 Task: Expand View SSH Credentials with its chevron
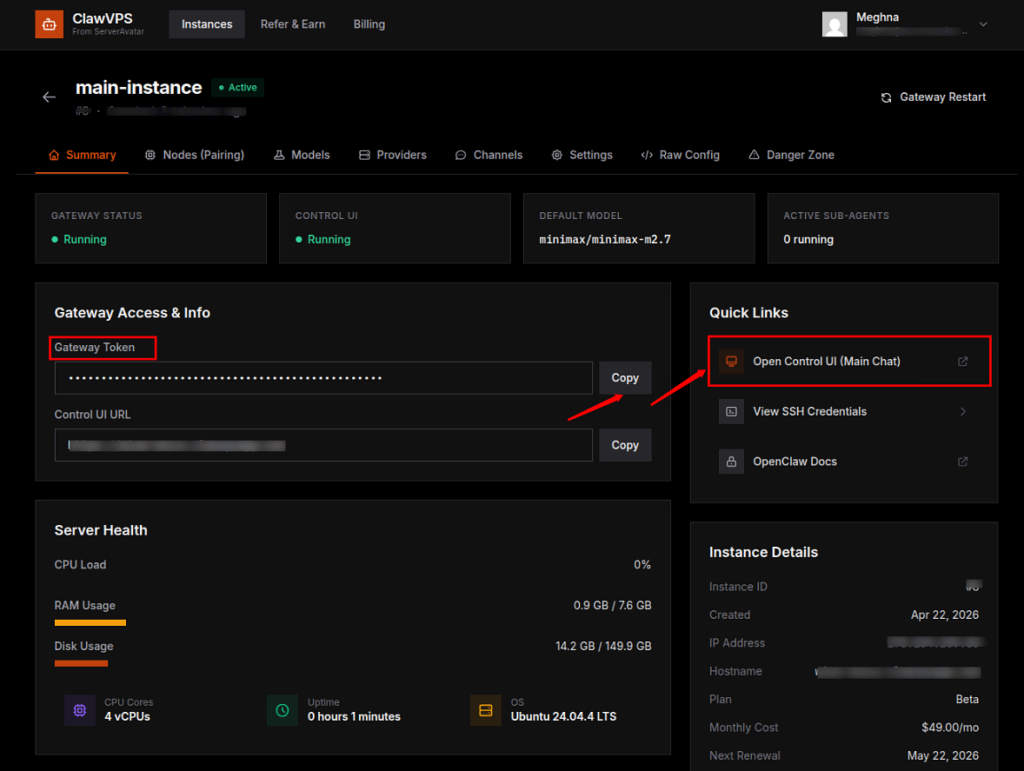(x=962, y=411)
